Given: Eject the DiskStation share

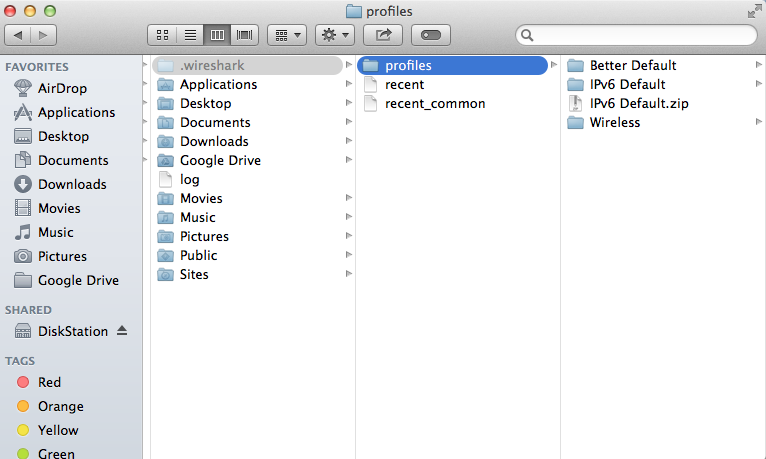Looking at the screenshot, I should [x=122, y=331].
